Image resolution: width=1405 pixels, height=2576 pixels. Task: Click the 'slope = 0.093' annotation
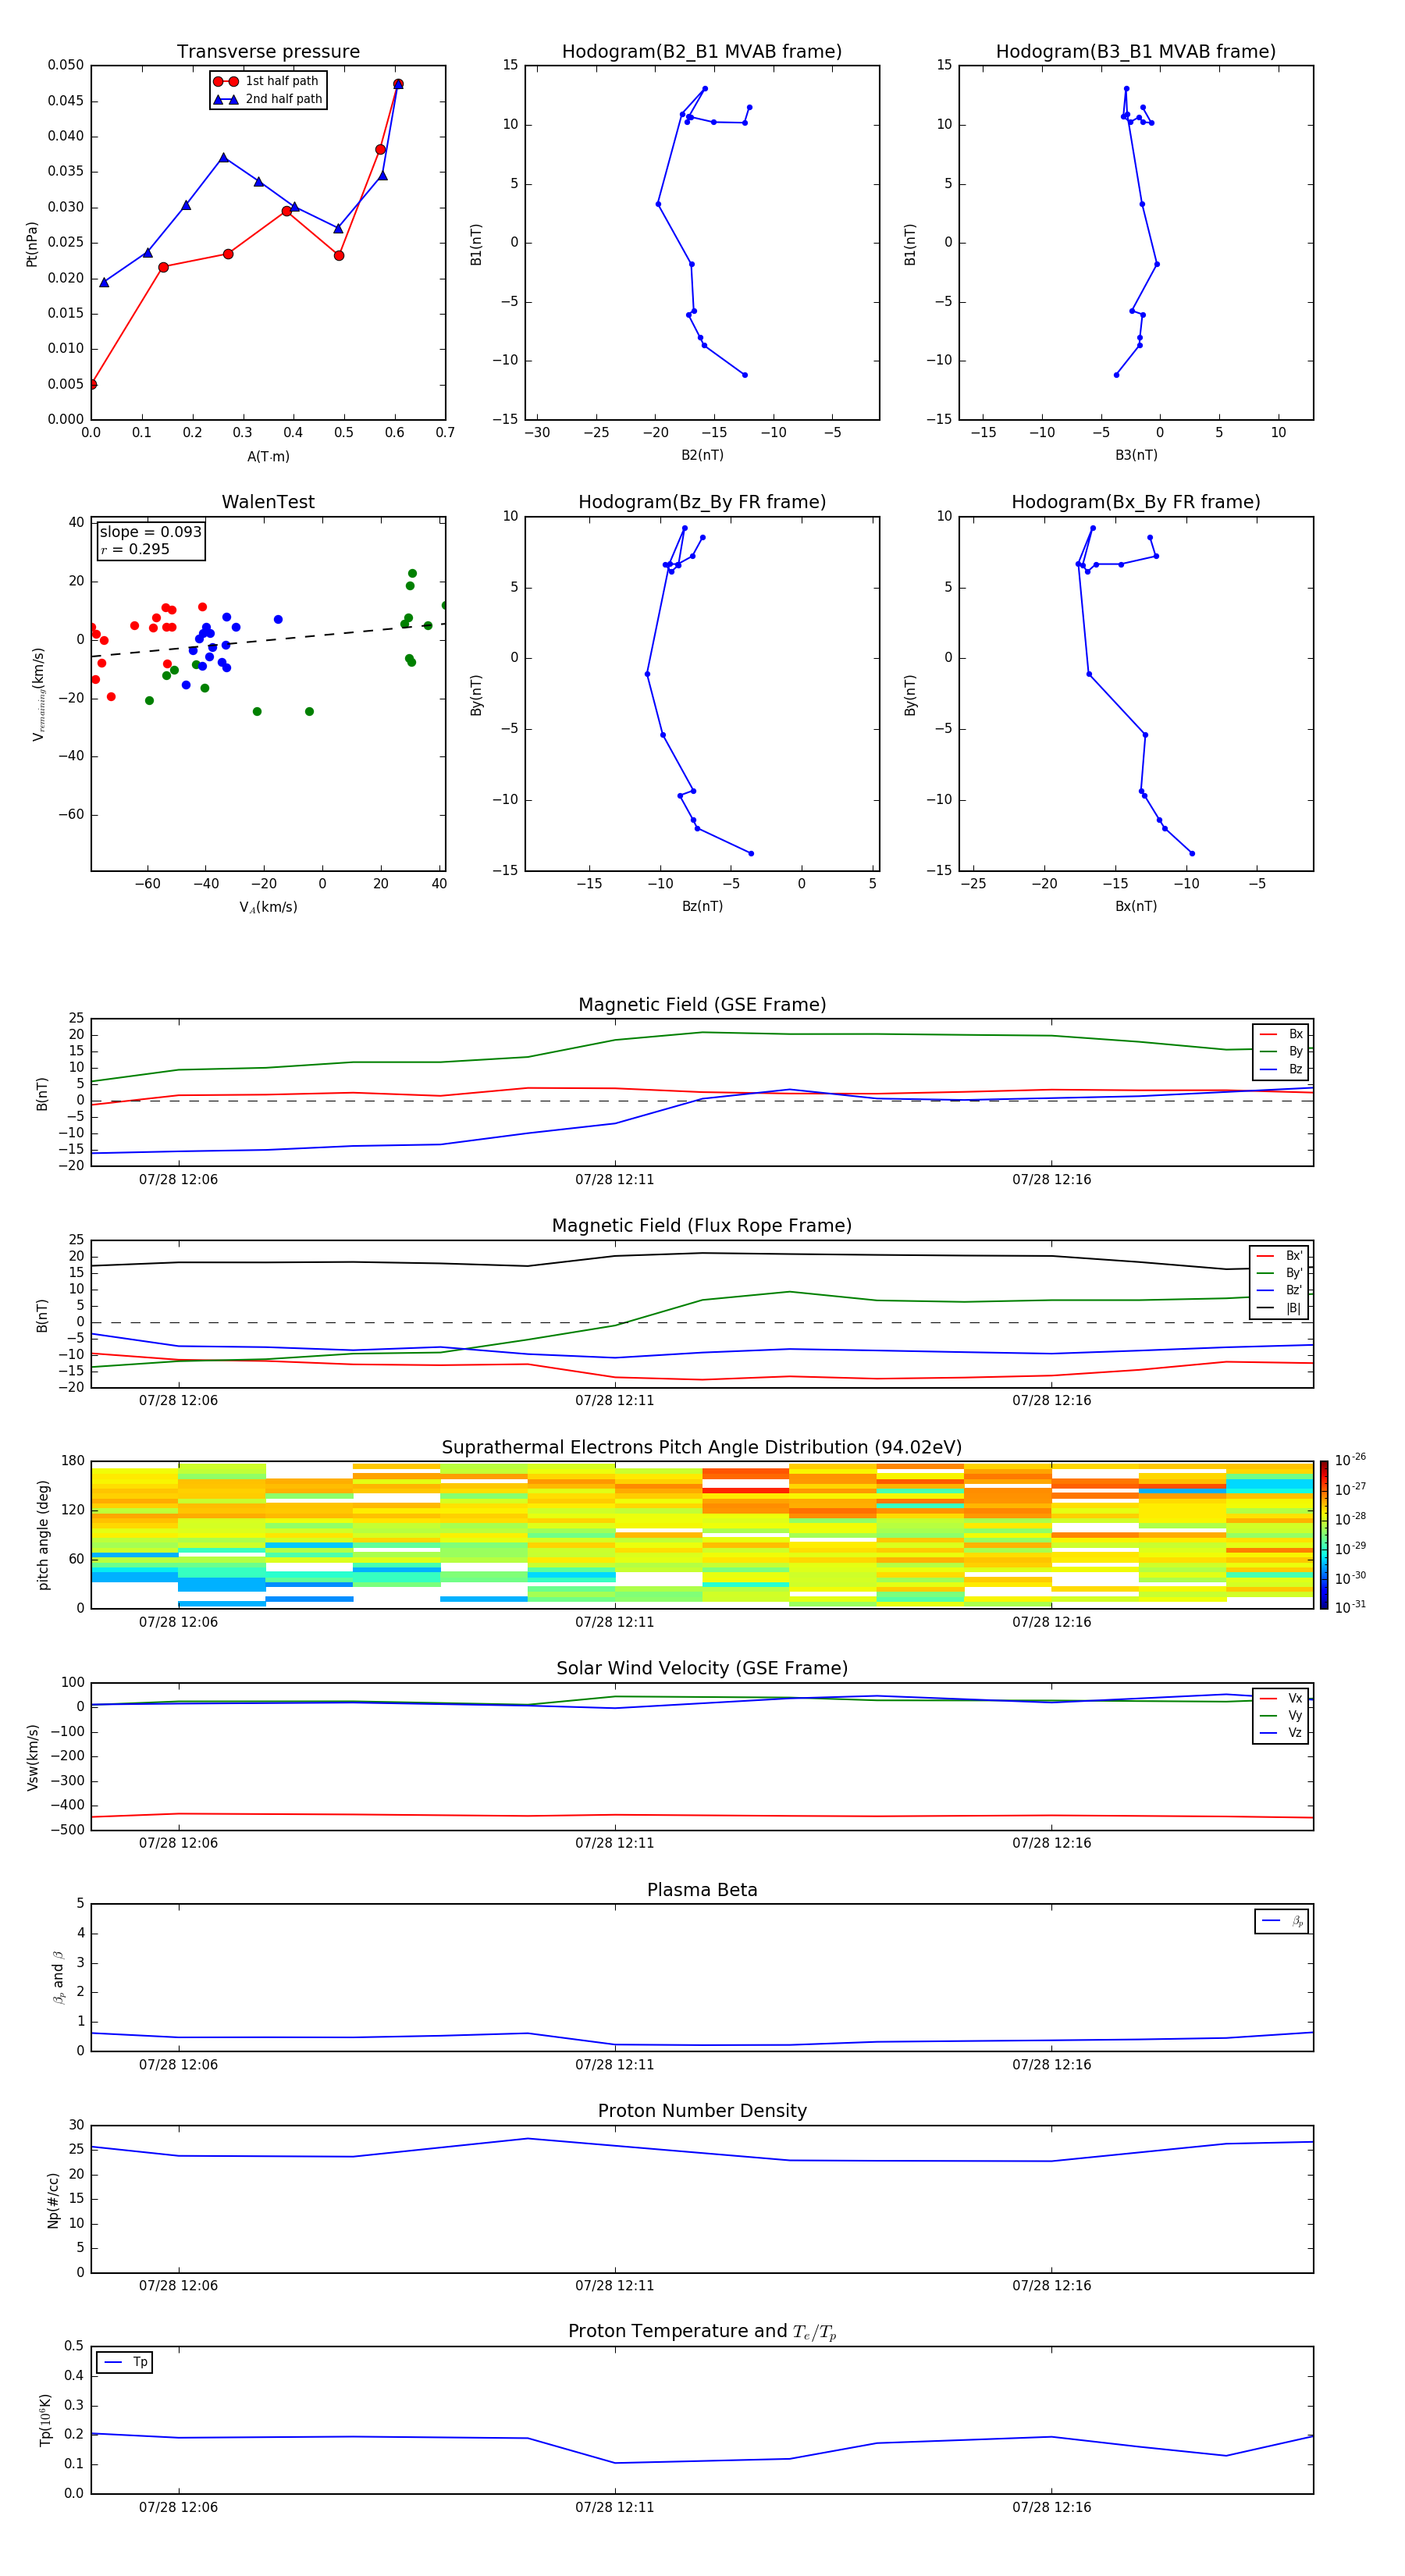tap(150, 532)
